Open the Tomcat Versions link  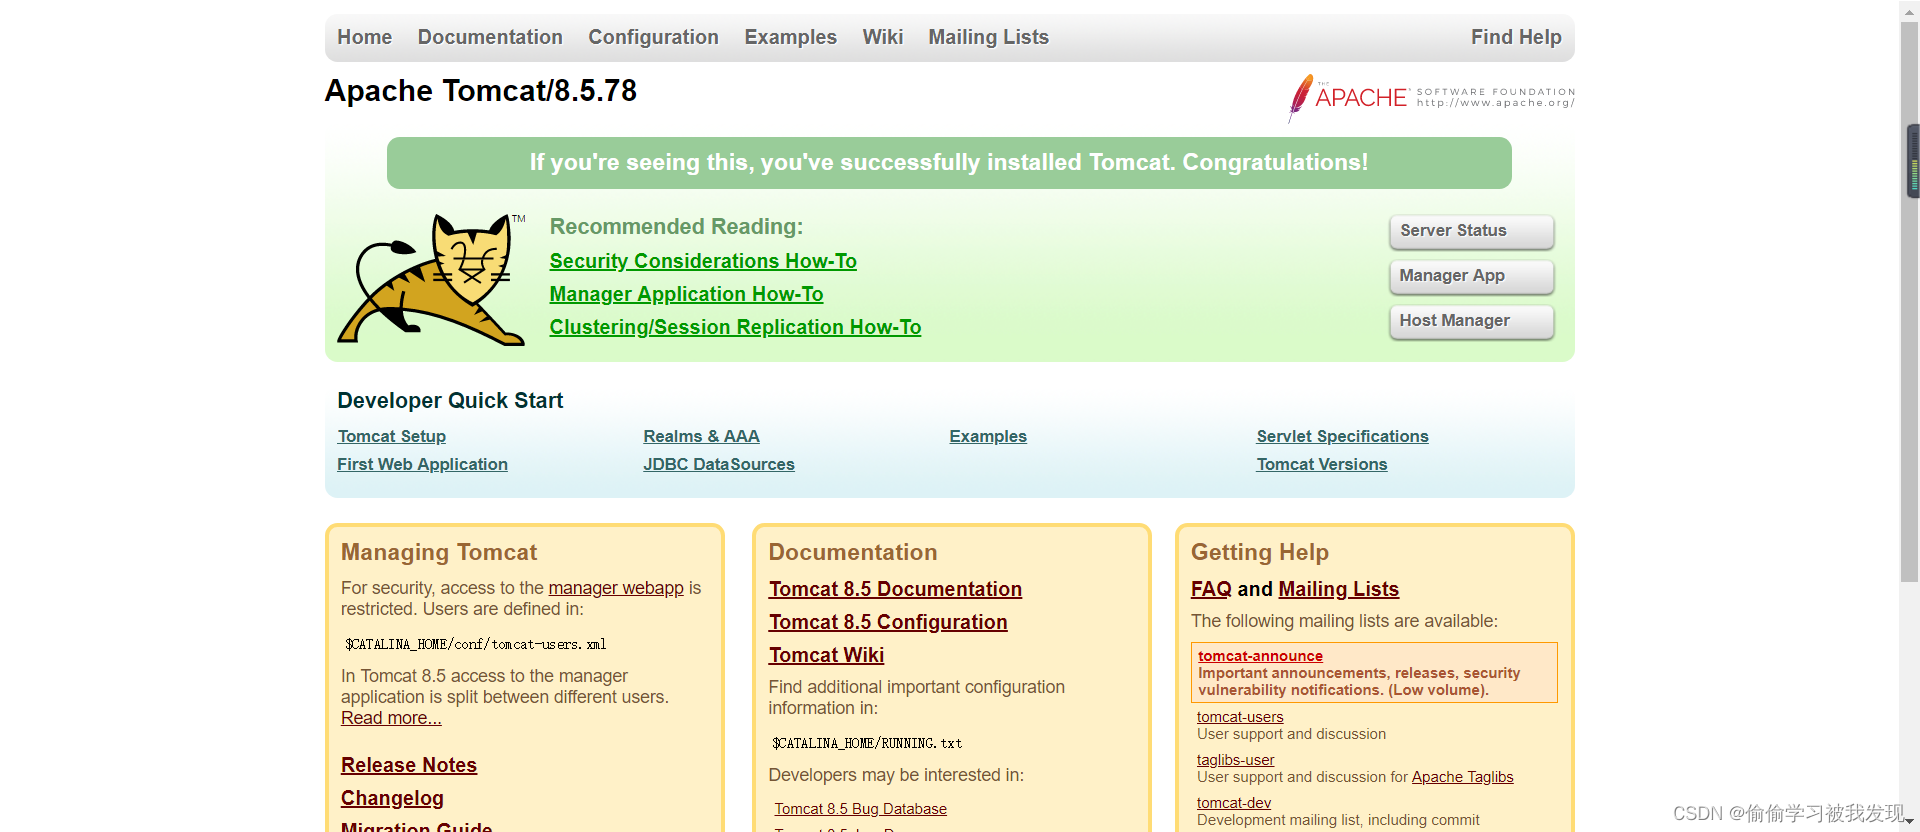(1322, 464)
